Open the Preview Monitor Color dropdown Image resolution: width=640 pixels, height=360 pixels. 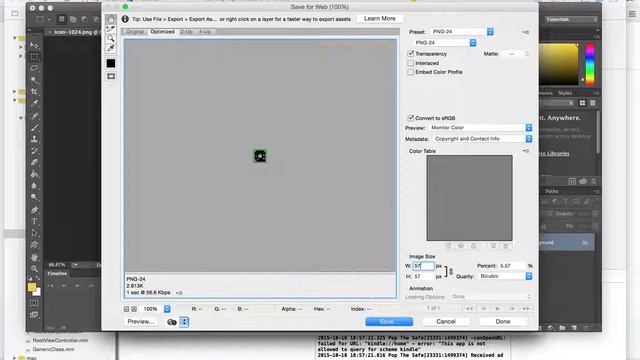tap(480, 128)
